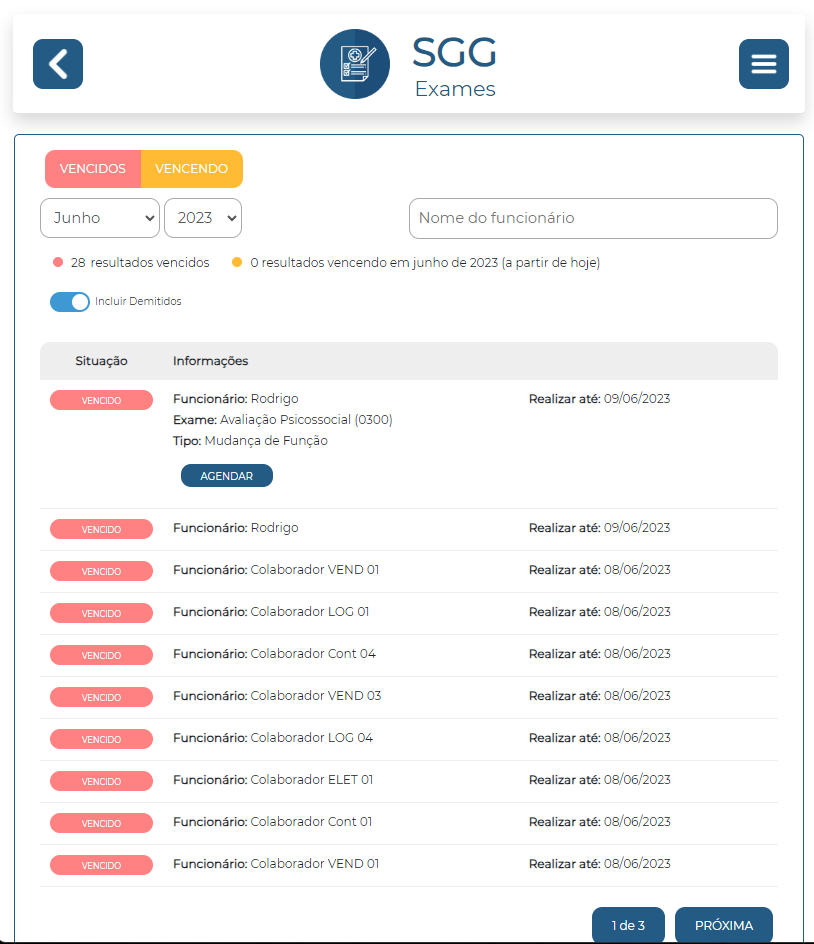Click the yellow expiring results dot
This screenshot has height=944, width=814.
(237, 263)
